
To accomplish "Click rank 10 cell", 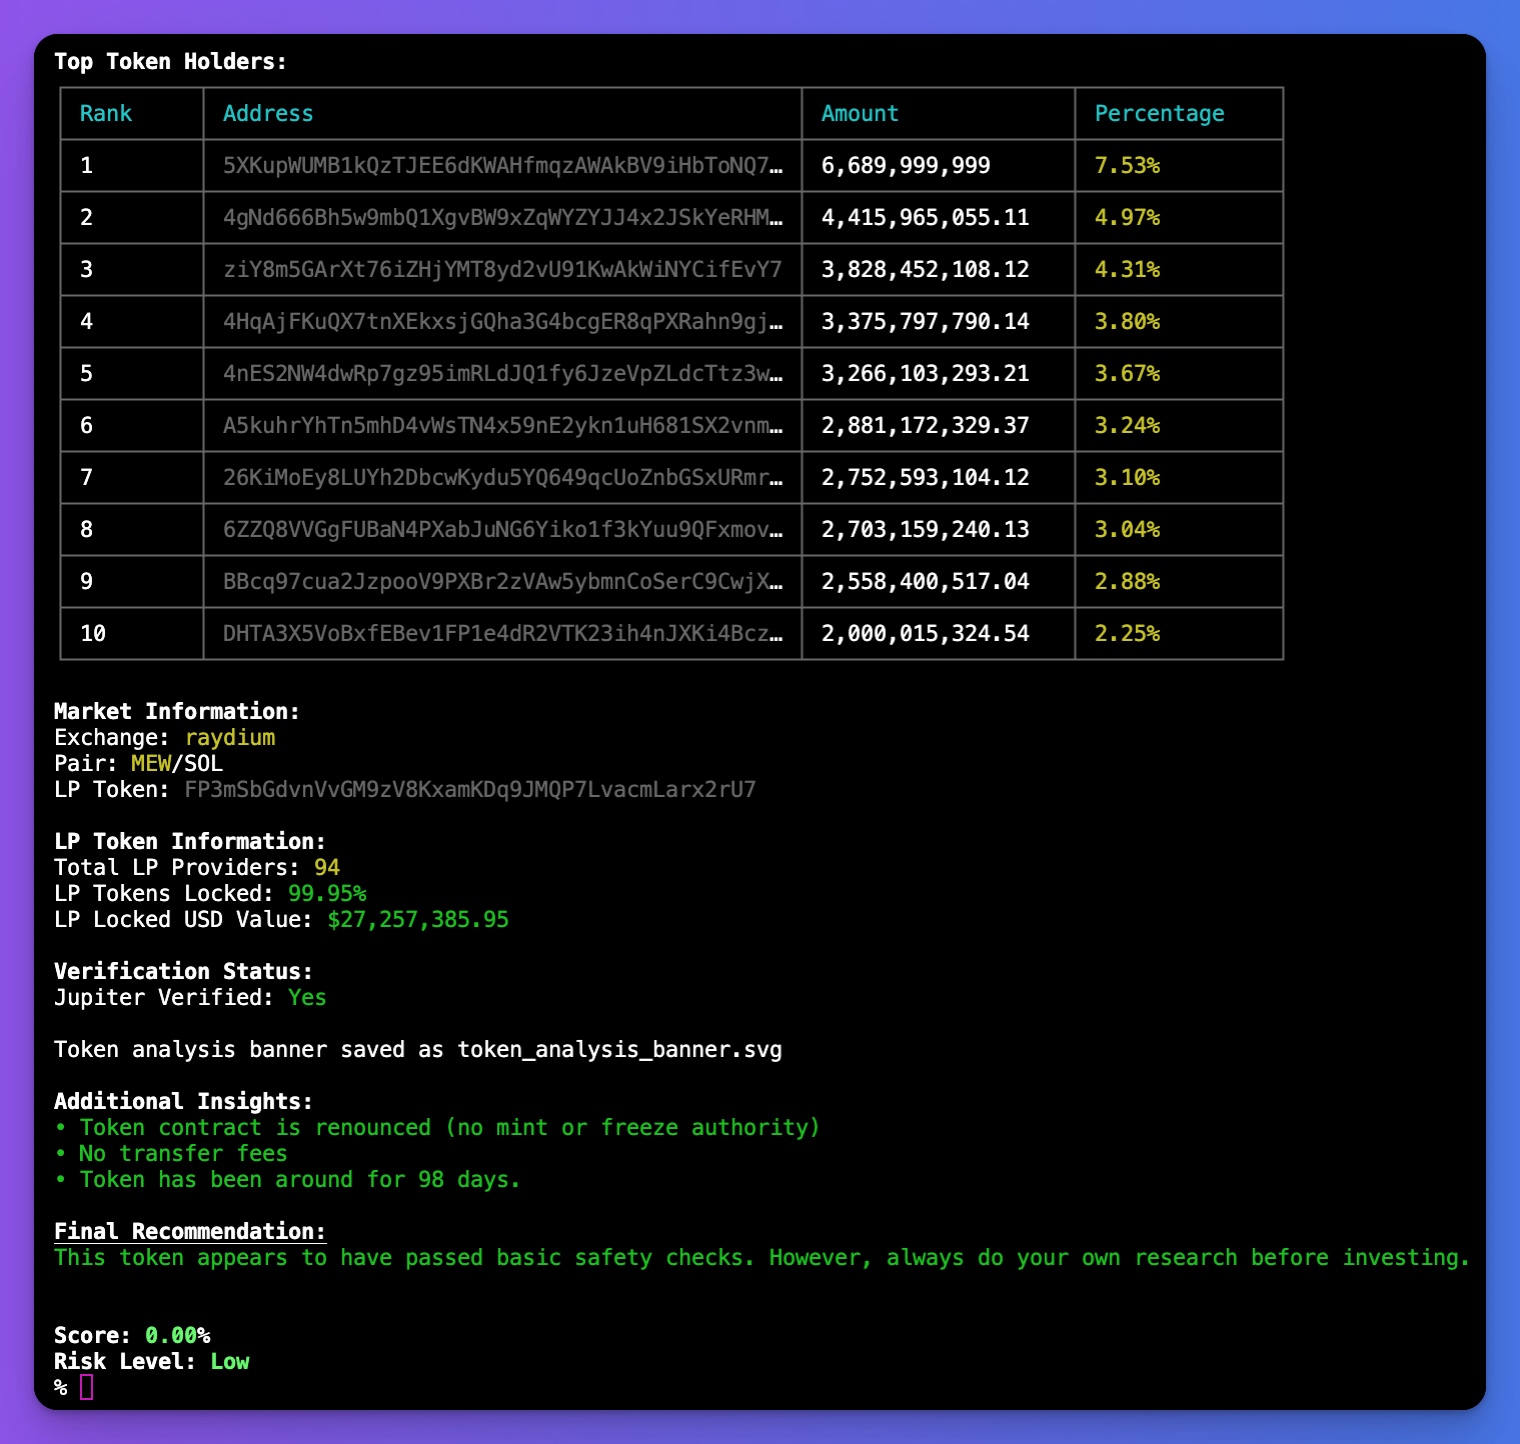I will [x=93, y=634].
